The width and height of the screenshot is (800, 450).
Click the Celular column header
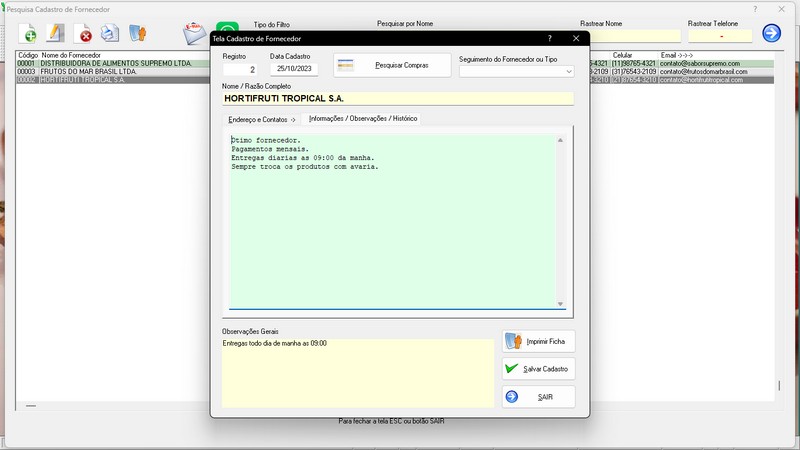[622, 55]
